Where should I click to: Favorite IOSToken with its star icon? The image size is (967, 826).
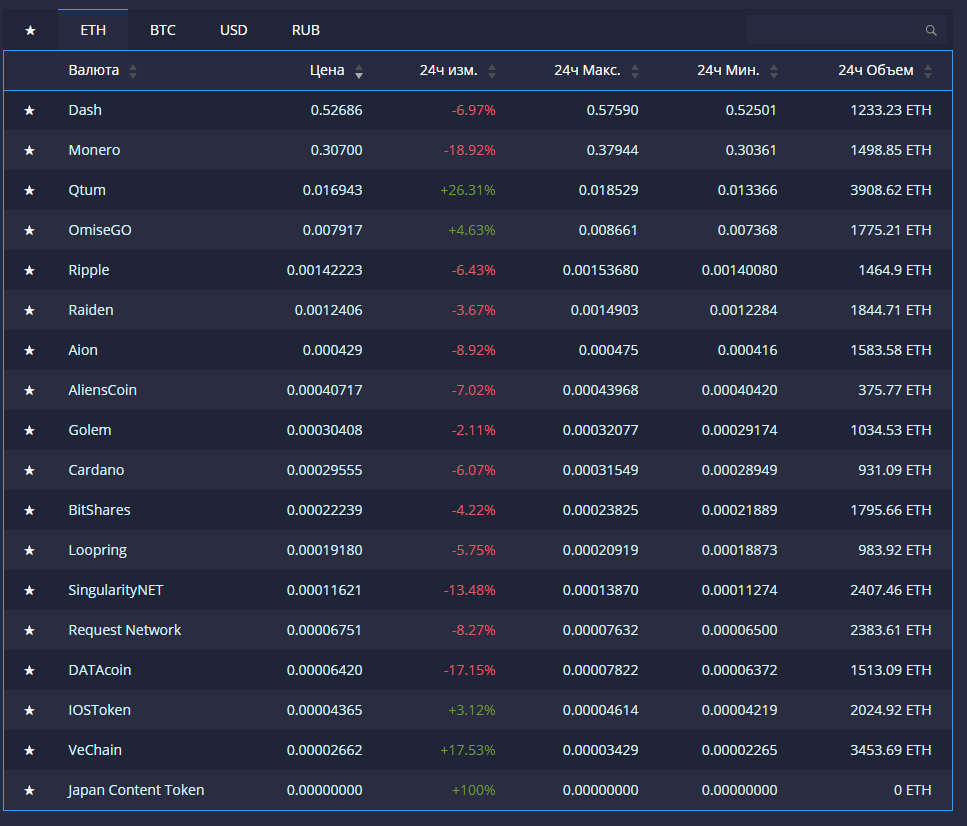point(30,710)
